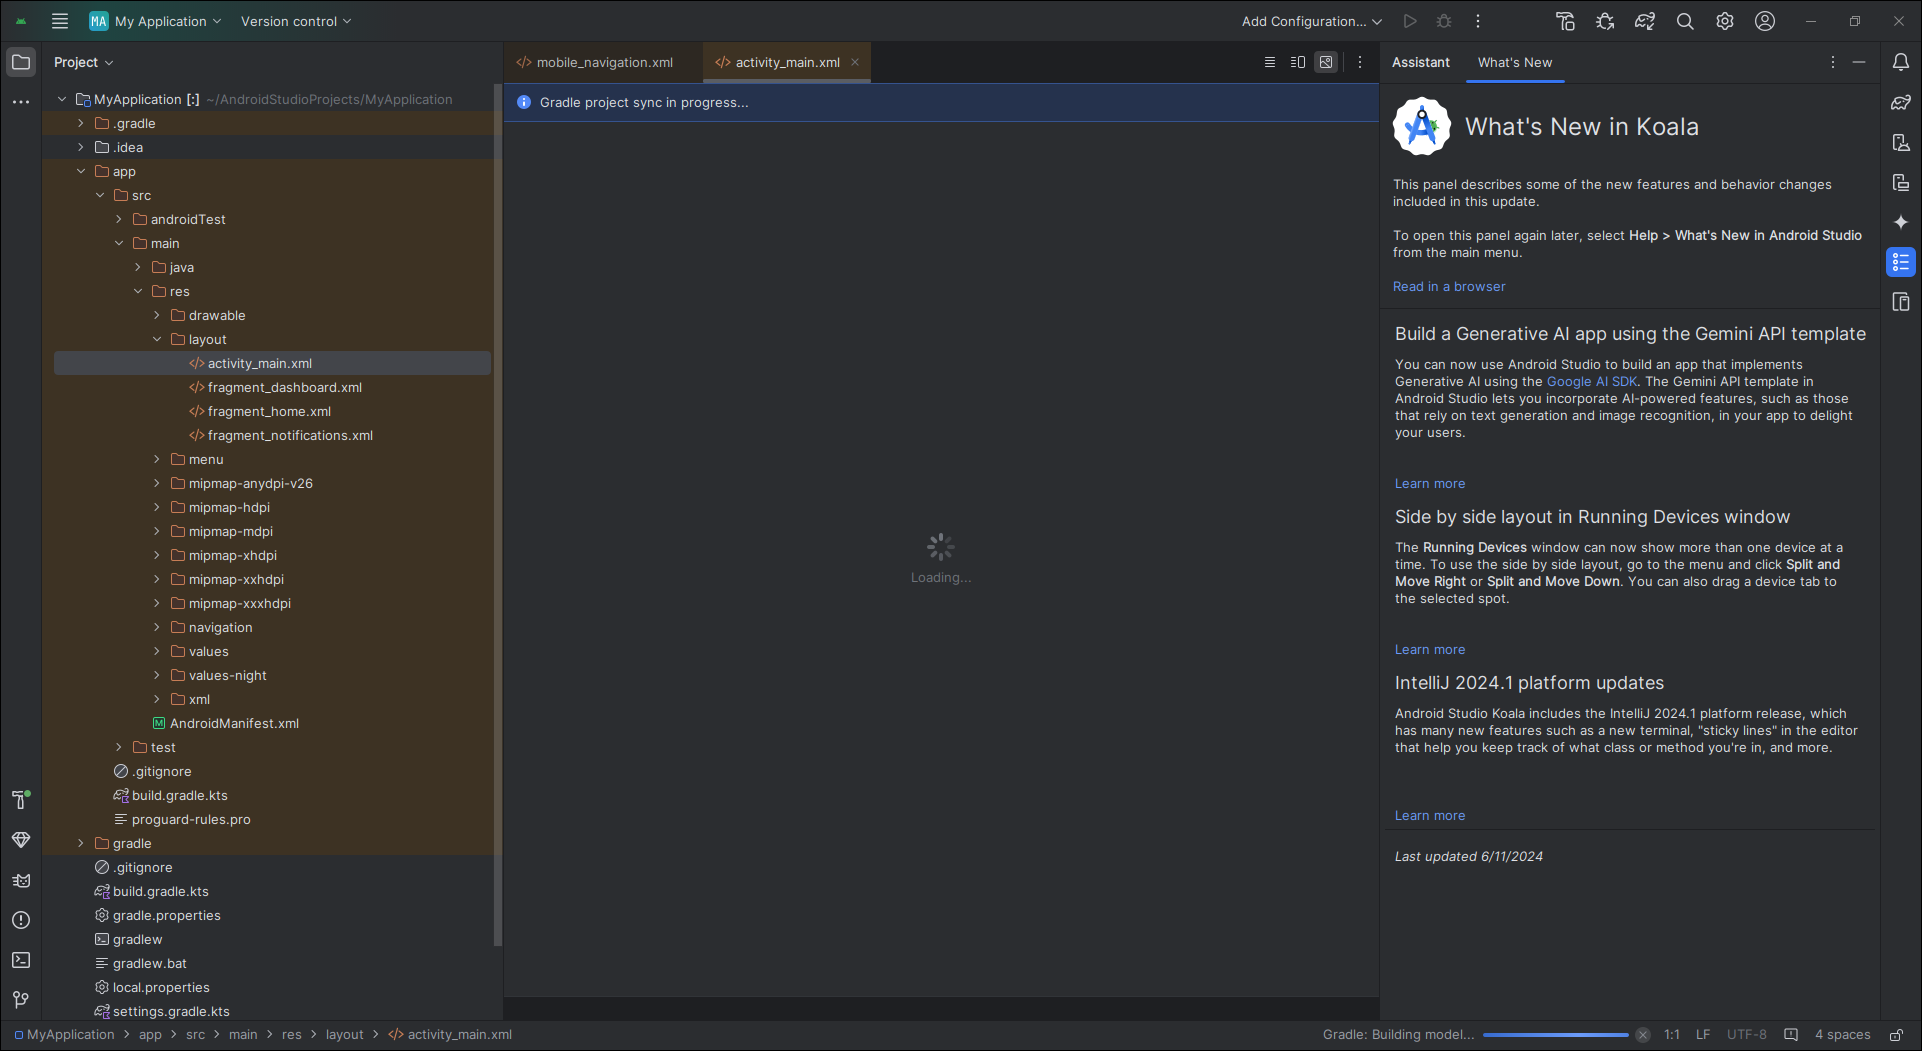This screenshot has height=1051, width=1922.
Task: Click the Run app play button
Action: (1410, 21)
